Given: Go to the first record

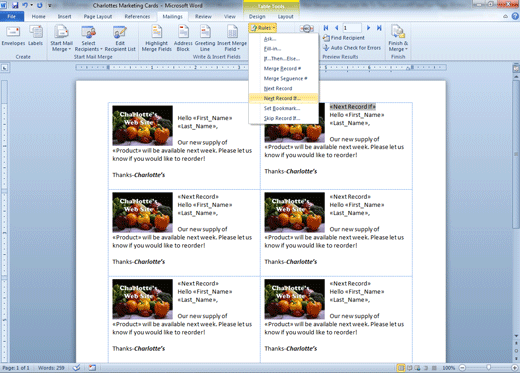Looking at the screenshot, I should (326, 28).
